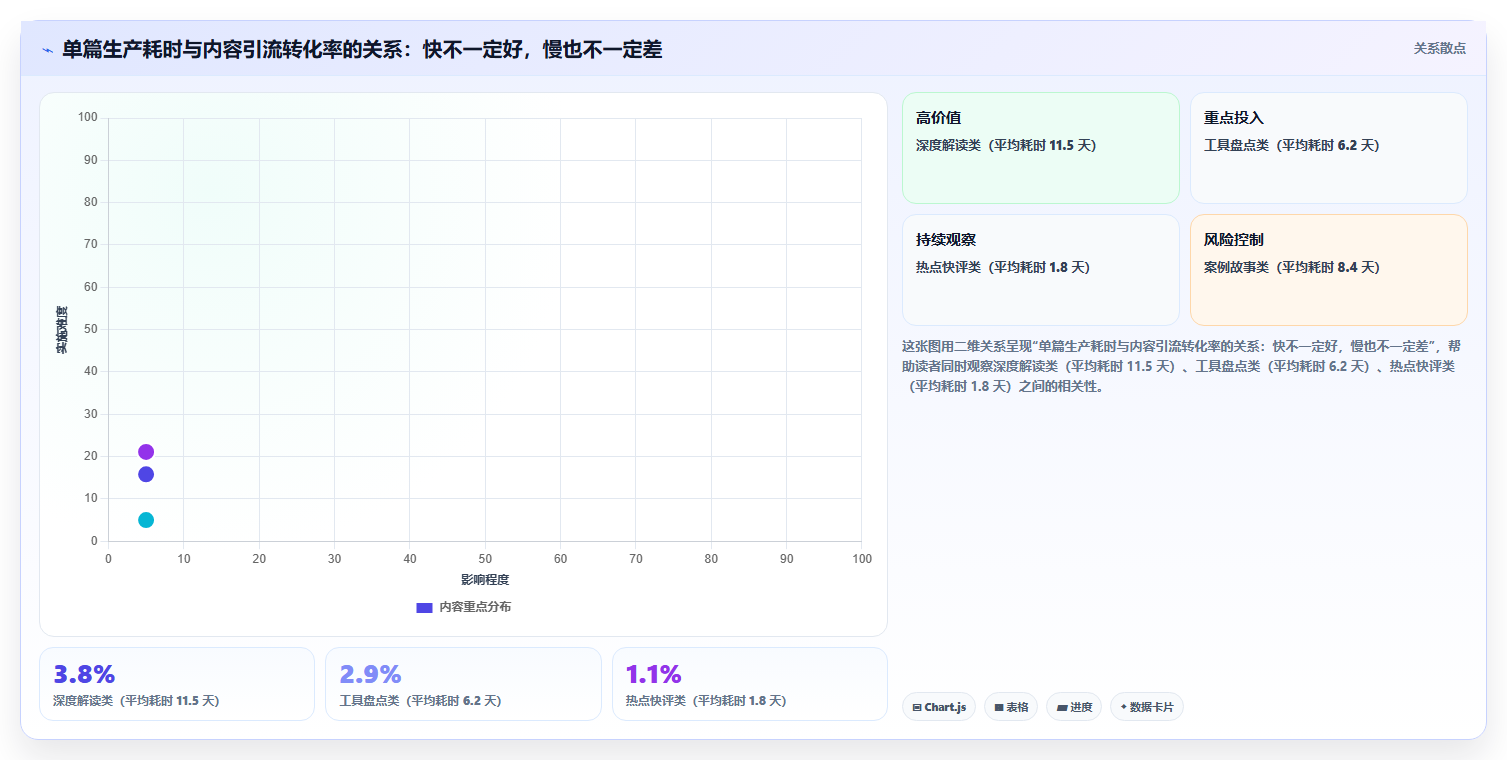1507x760 pixels.
Task: Click the 实施难度 y-axis title
Action: [62, 329]
